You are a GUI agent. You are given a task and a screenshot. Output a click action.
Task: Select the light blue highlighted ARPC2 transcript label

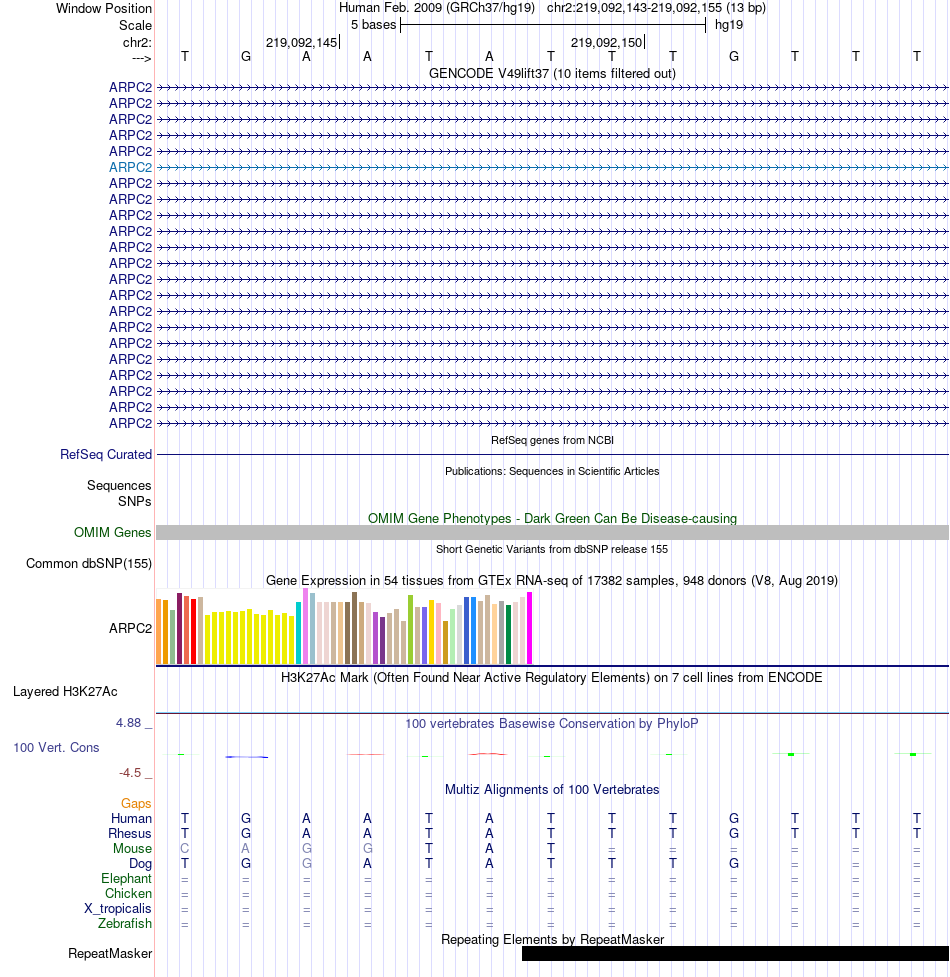[130, 168]
